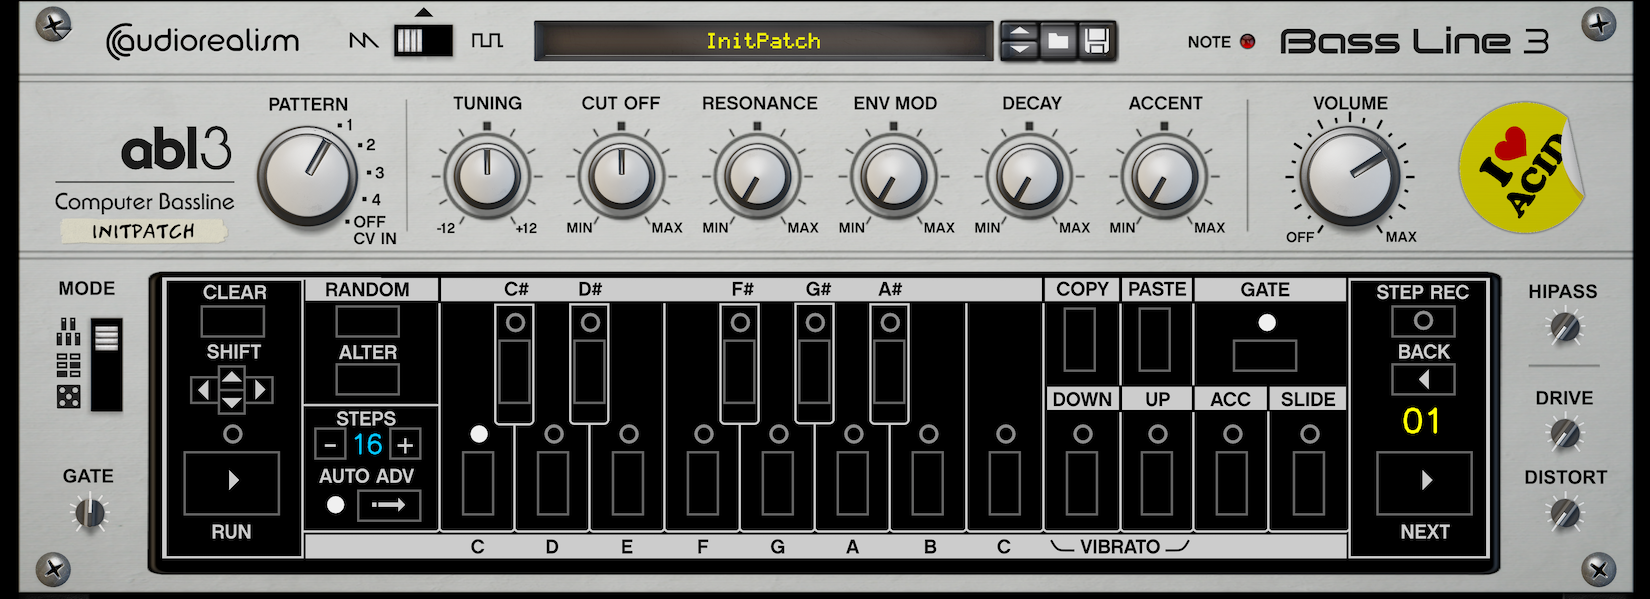Click the InitPatch preset name display
The image size is (1650, 599).
coord(763,41)
